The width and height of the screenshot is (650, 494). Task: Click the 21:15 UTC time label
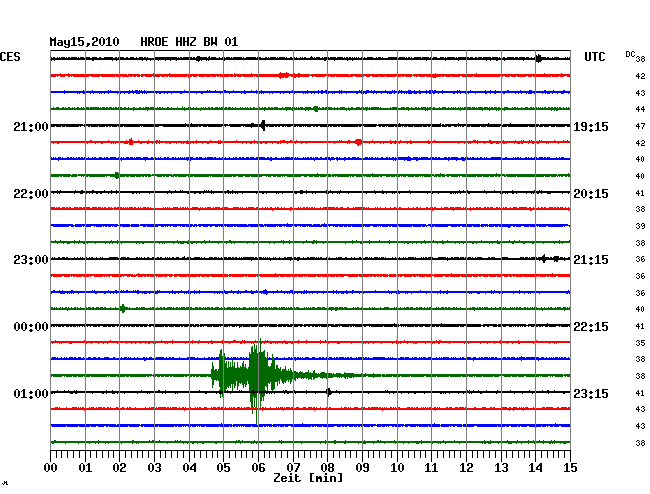coord(591,260)
